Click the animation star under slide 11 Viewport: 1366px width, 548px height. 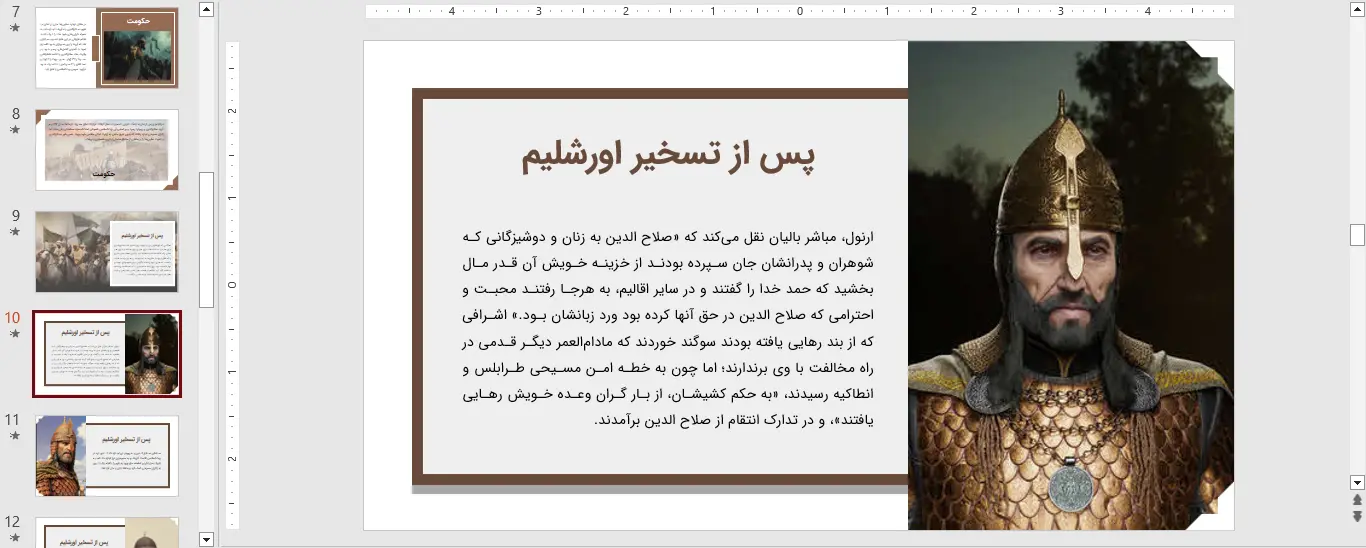click(14, 435)
